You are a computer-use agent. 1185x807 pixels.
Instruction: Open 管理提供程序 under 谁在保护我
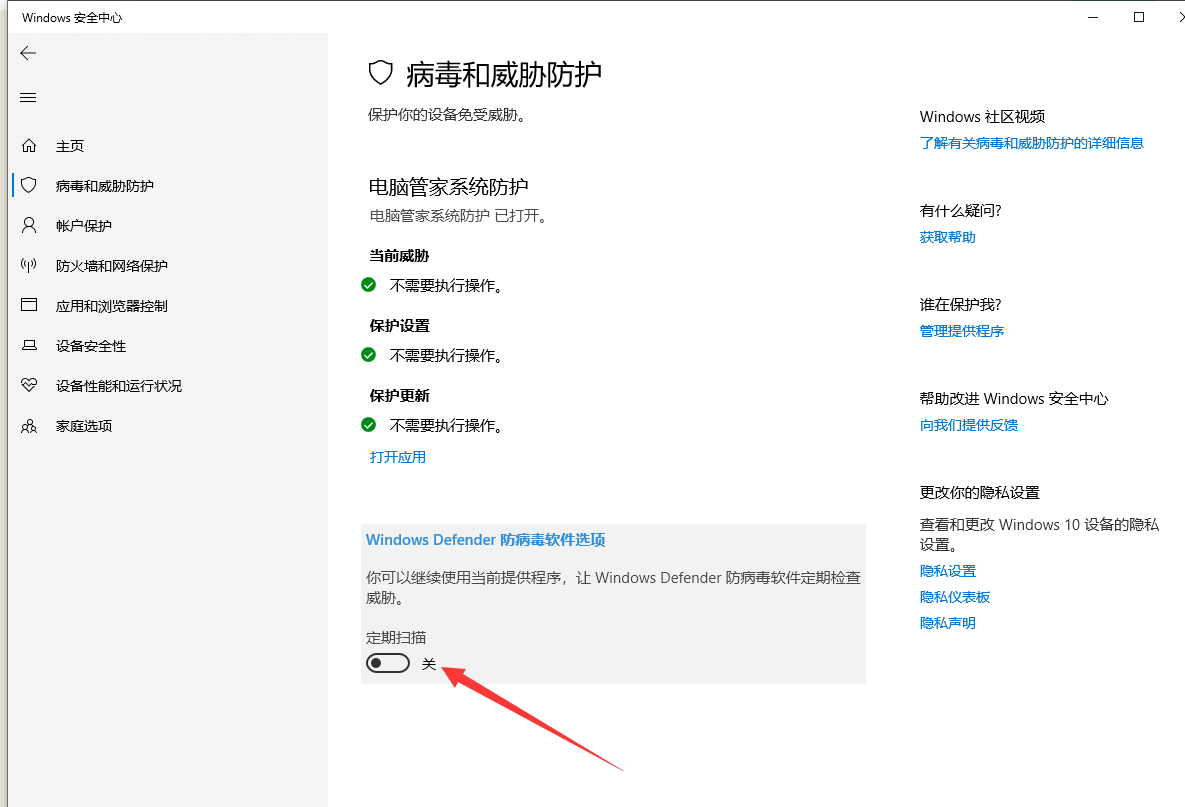click(x=961, y=331)
